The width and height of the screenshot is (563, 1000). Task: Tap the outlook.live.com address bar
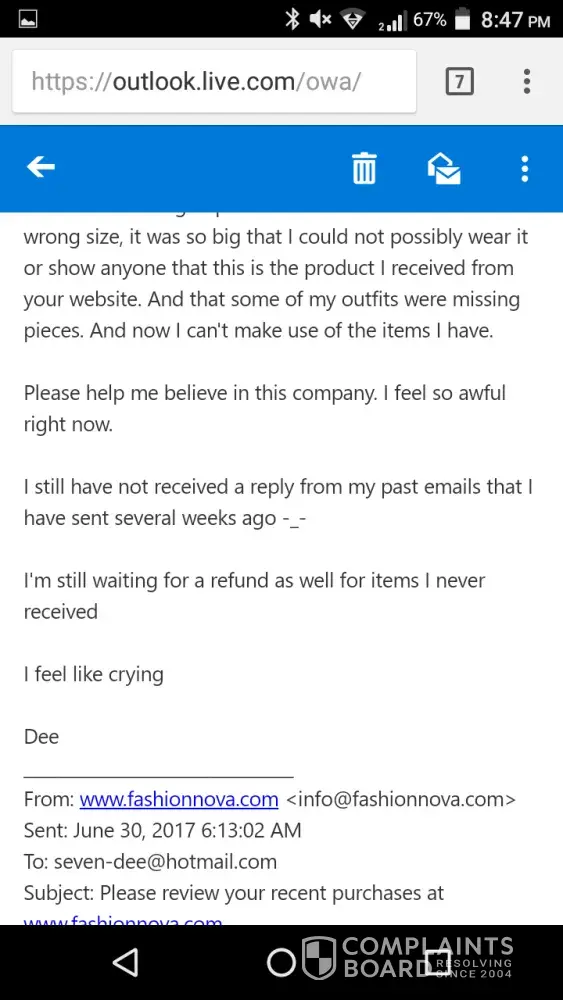click(x=214, y=81)
